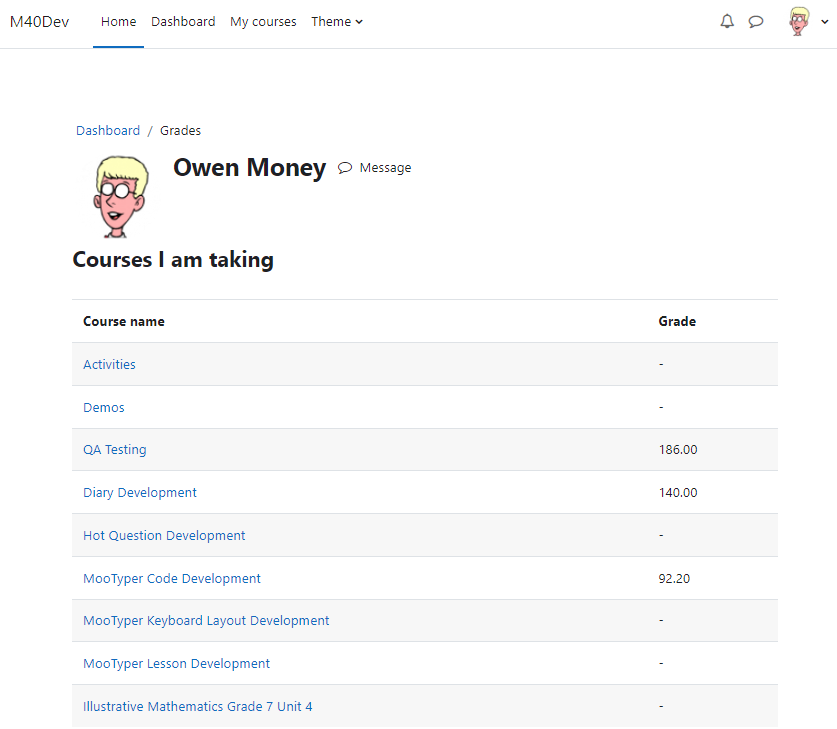Open the MooTyper Code Development course
This screenshot has width=837, height=729.
(172, 579)
